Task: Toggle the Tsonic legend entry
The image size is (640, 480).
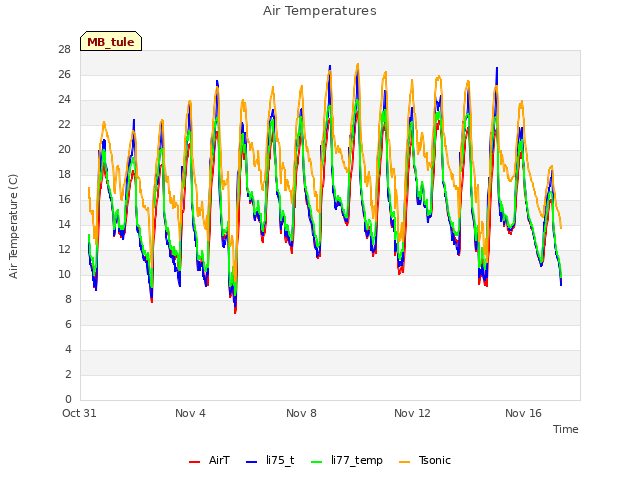Action: (x=424, y=461)
